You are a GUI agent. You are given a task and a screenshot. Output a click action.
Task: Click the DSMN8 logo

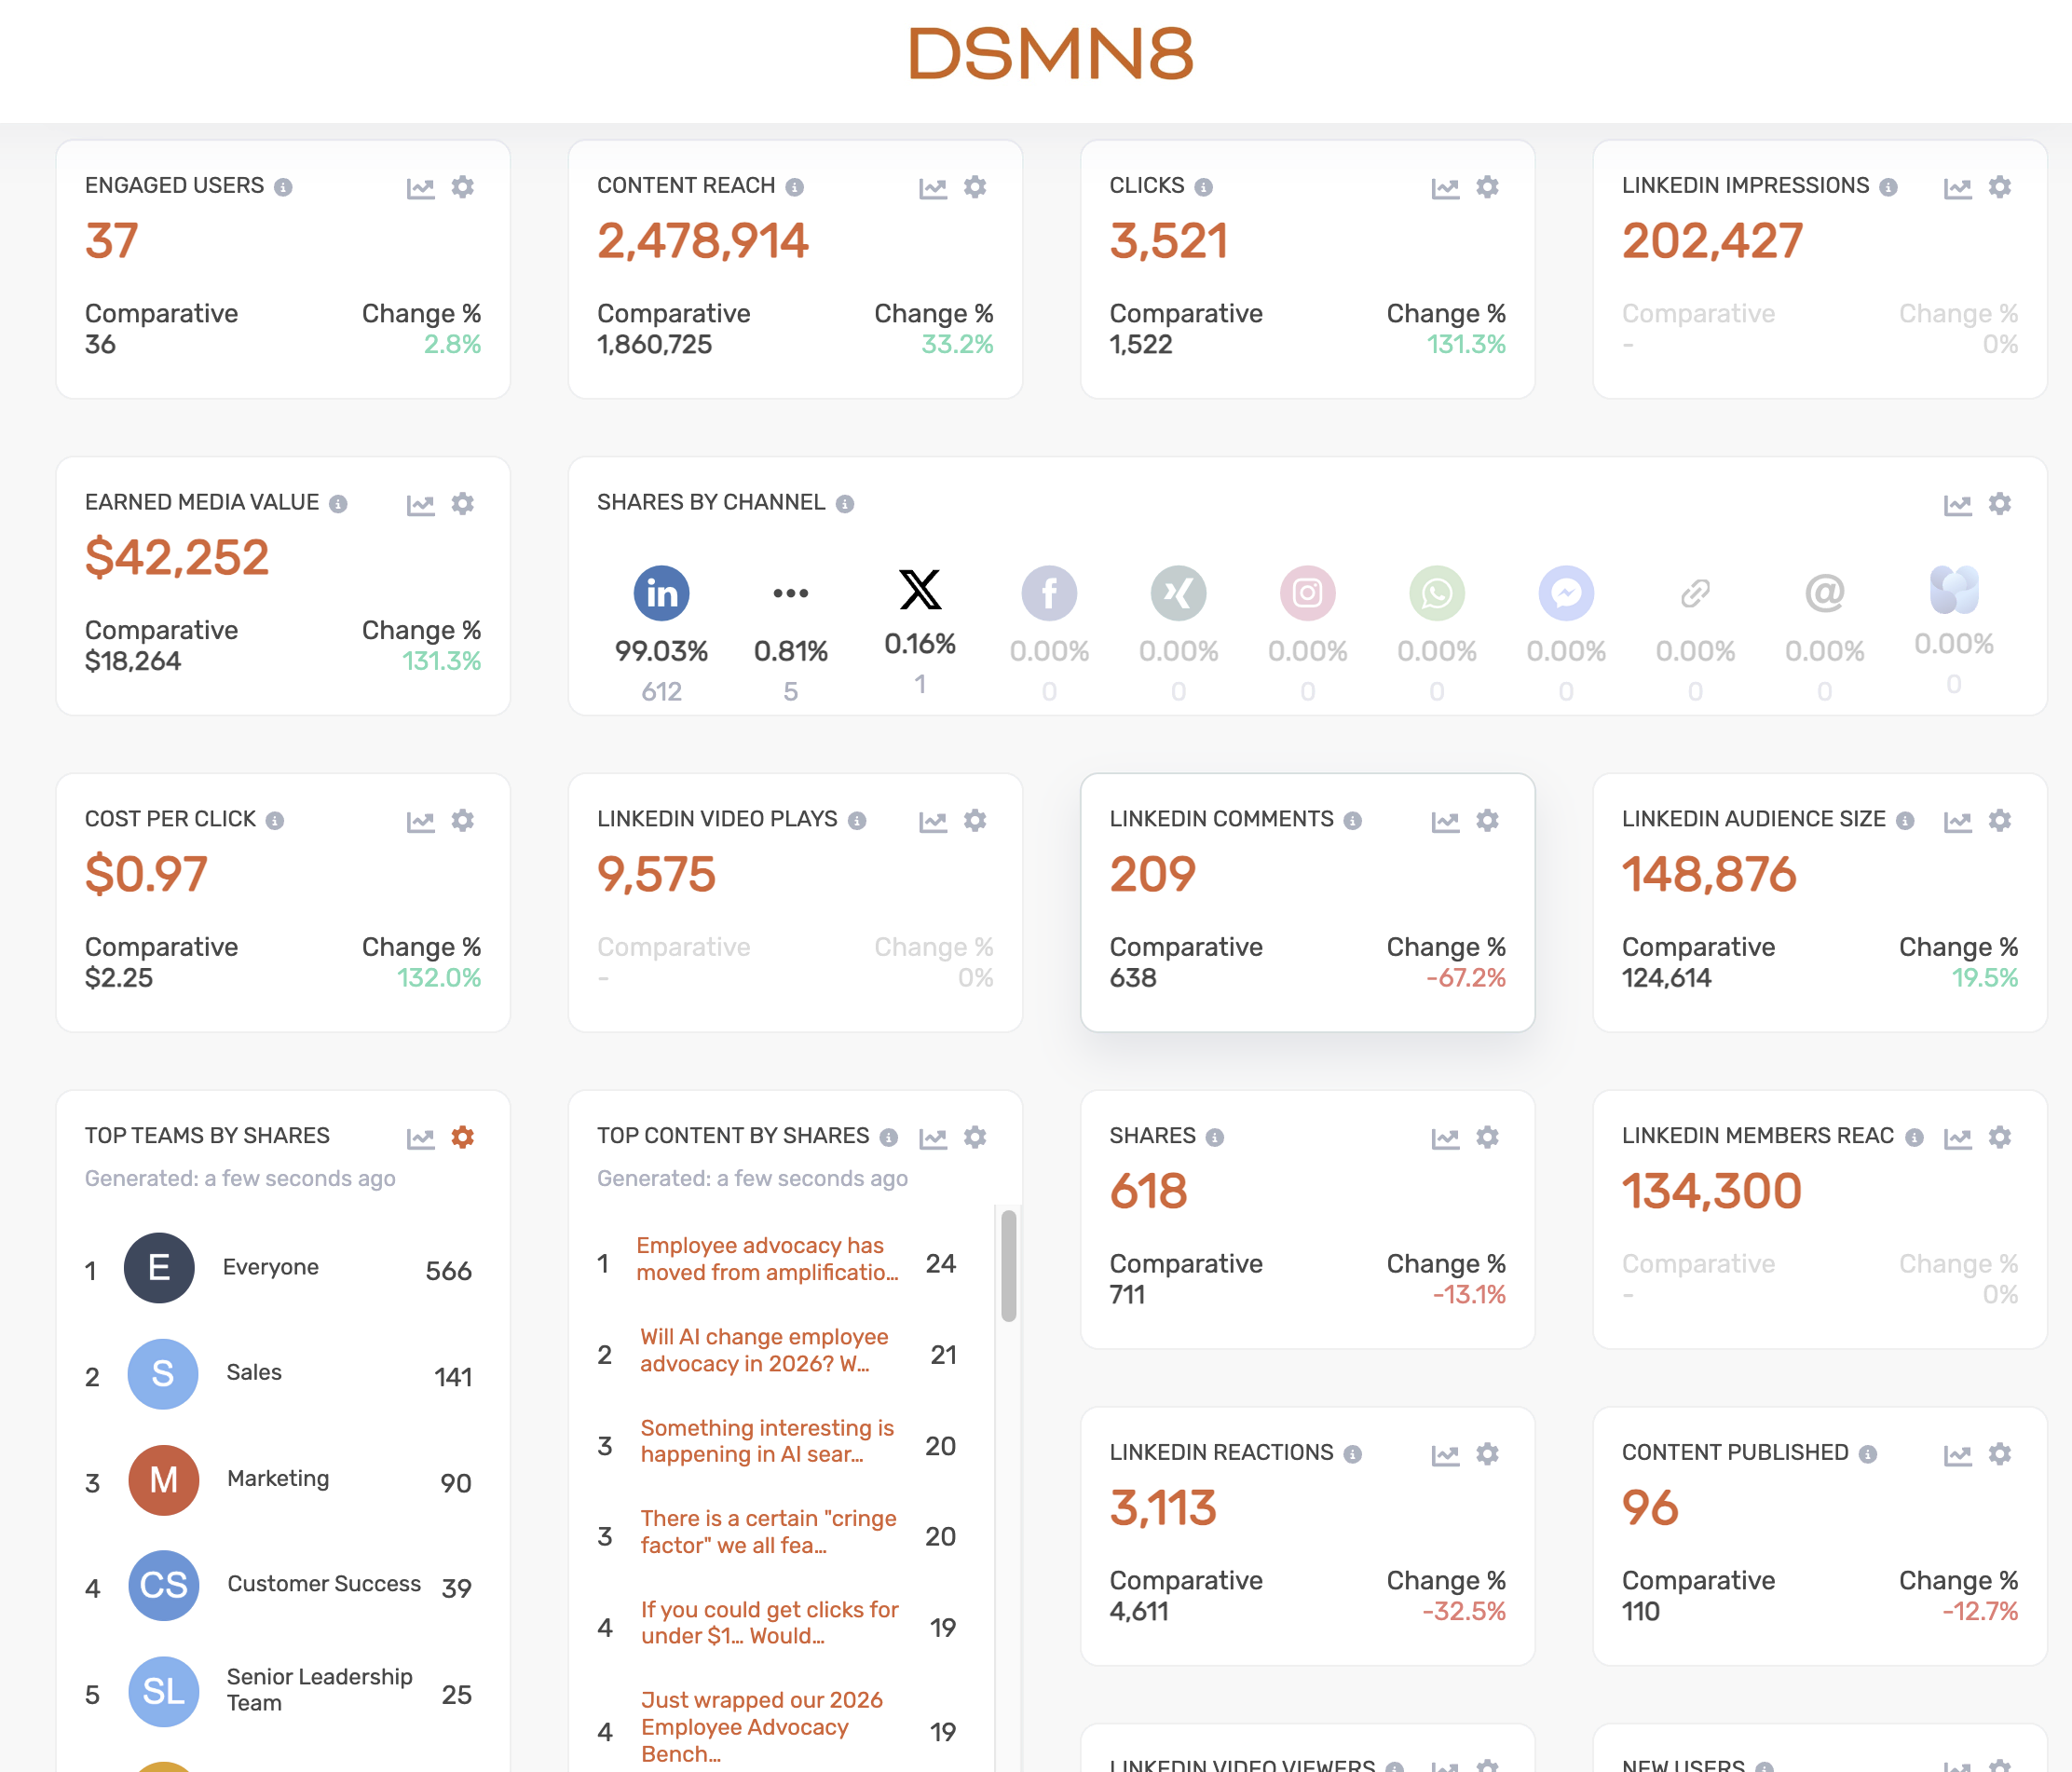point(1050,54)
